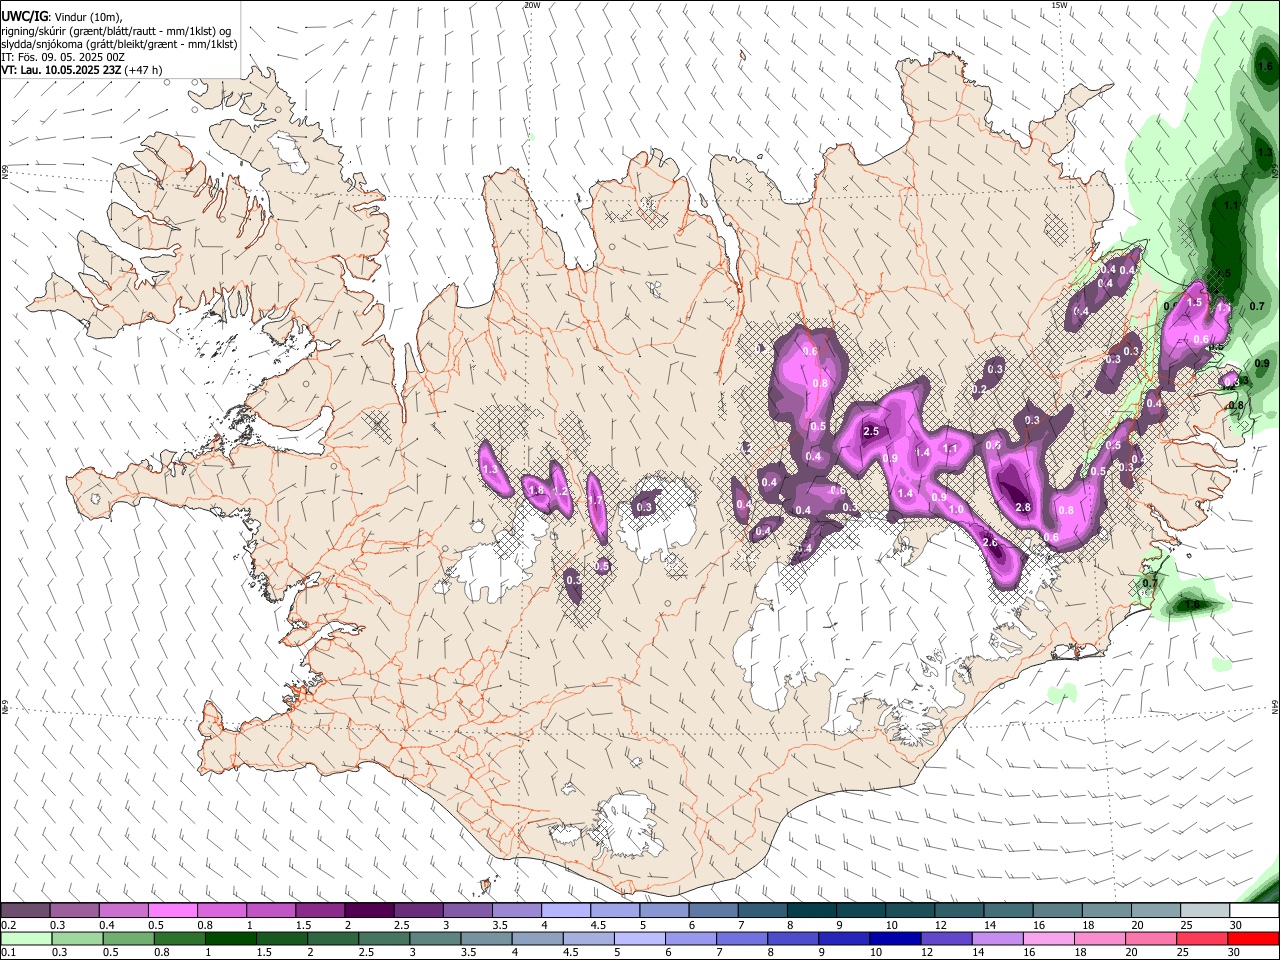Click the 0.1 label in the legend
The height and width of the screenshot is (960, 1280).
[x=7, y=953]
